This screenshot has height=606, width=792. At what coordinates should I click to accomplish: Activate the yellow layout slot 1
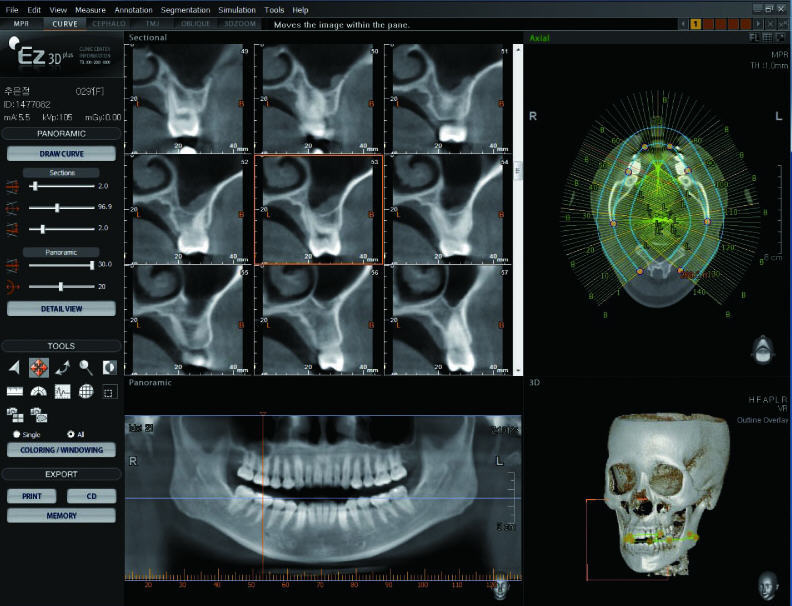click(696, 24)
